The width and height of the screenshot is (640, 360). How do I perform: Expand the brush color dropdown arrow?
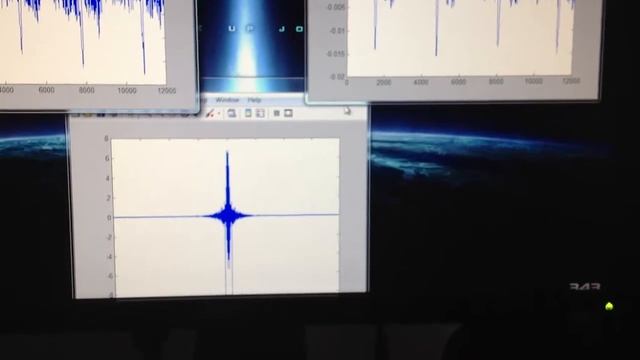(219, 114)
